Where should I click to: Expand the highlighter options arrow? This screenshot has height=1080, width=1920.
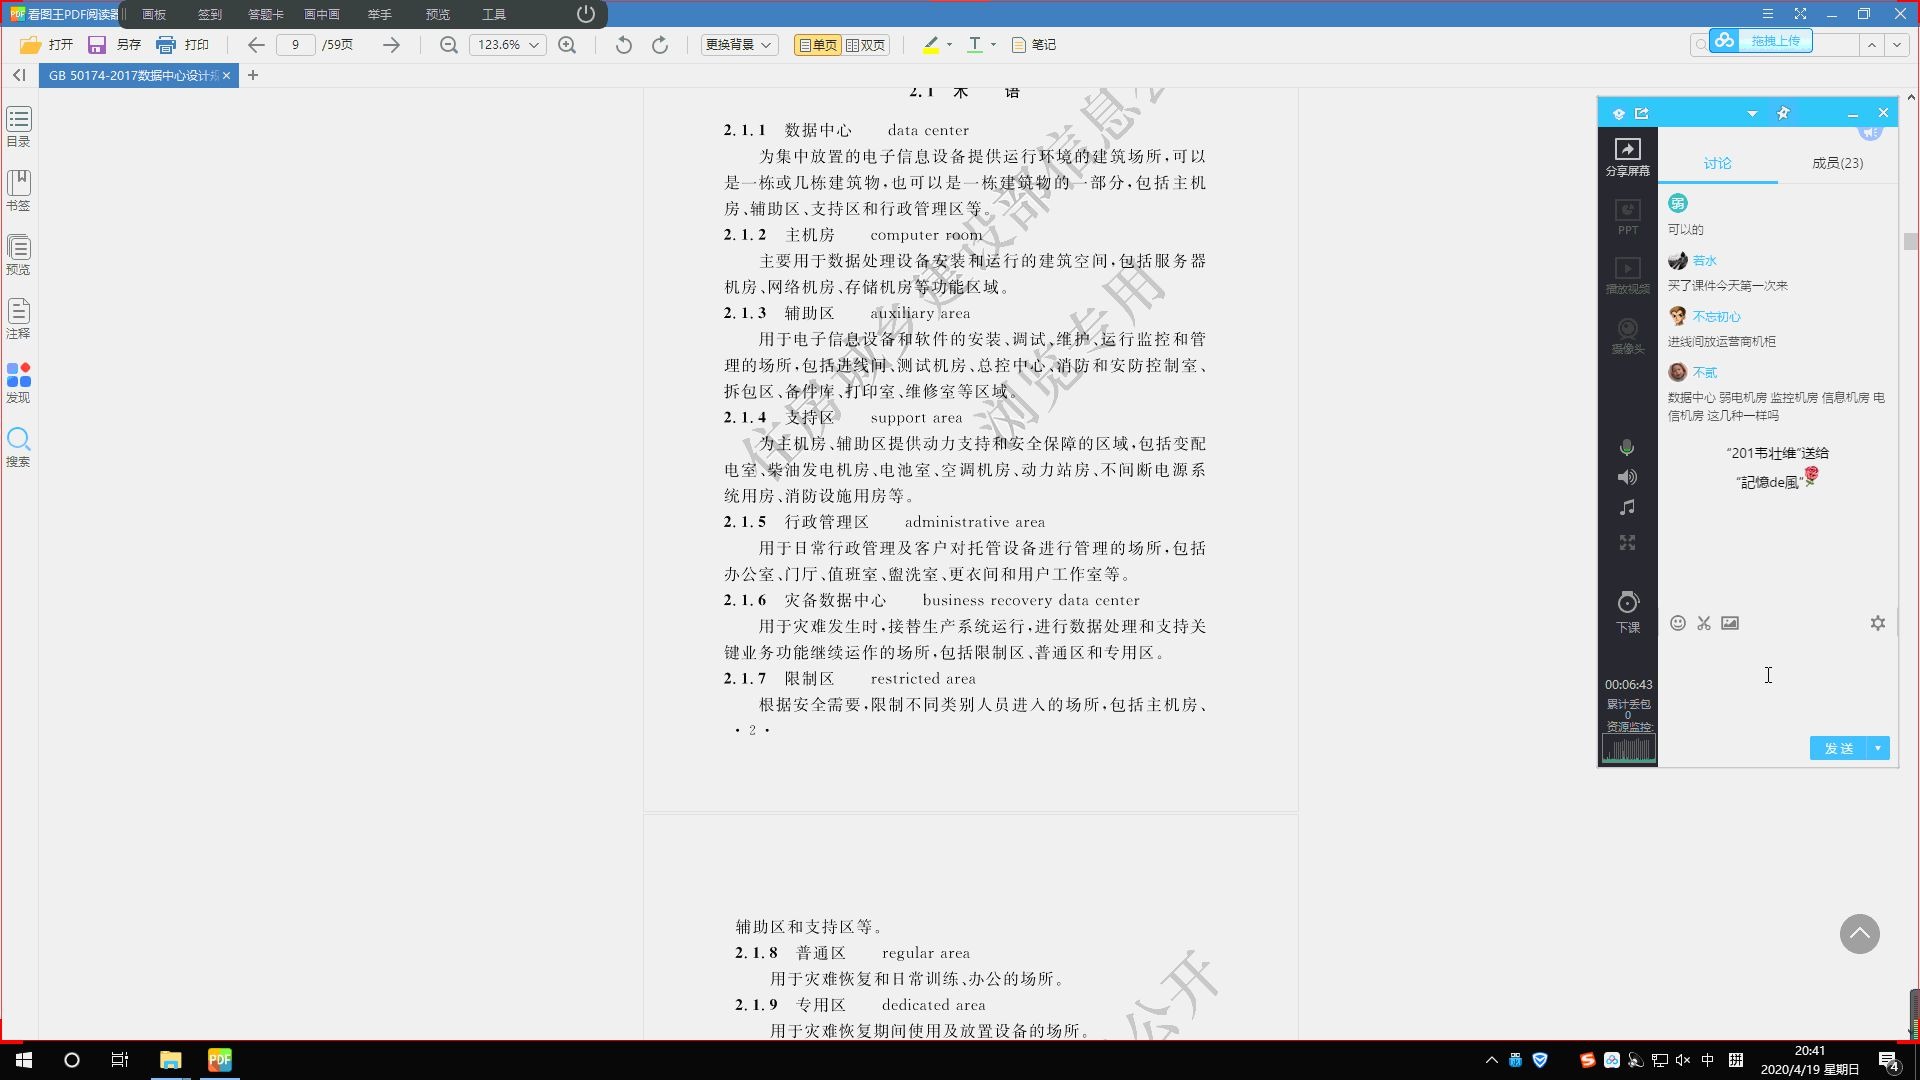click(x=949, y=45)
